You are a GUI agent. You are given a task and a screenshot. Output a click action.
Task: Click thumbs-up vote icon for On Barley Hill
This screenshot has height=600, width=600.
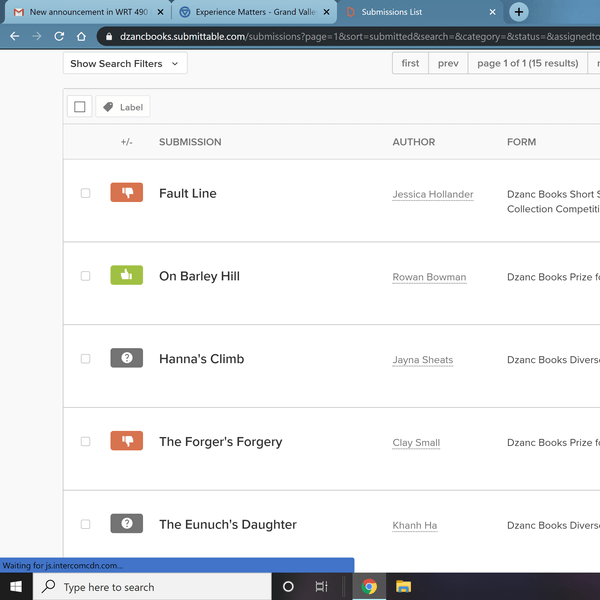click(x=127, y=276)
